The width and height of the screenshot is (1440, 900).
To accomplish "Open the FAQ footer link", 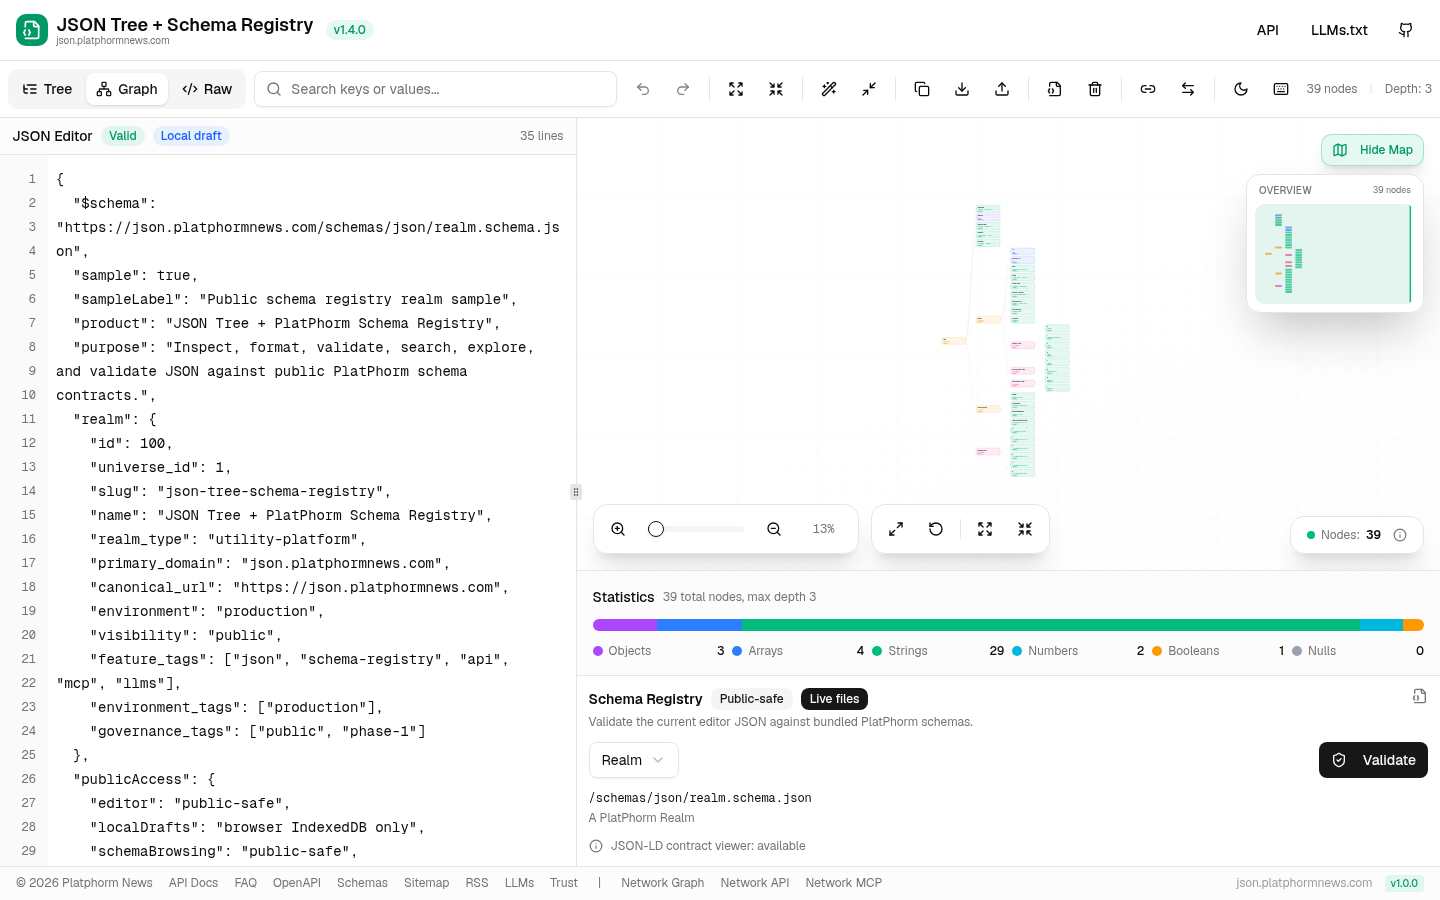I will tap(245, 883).
